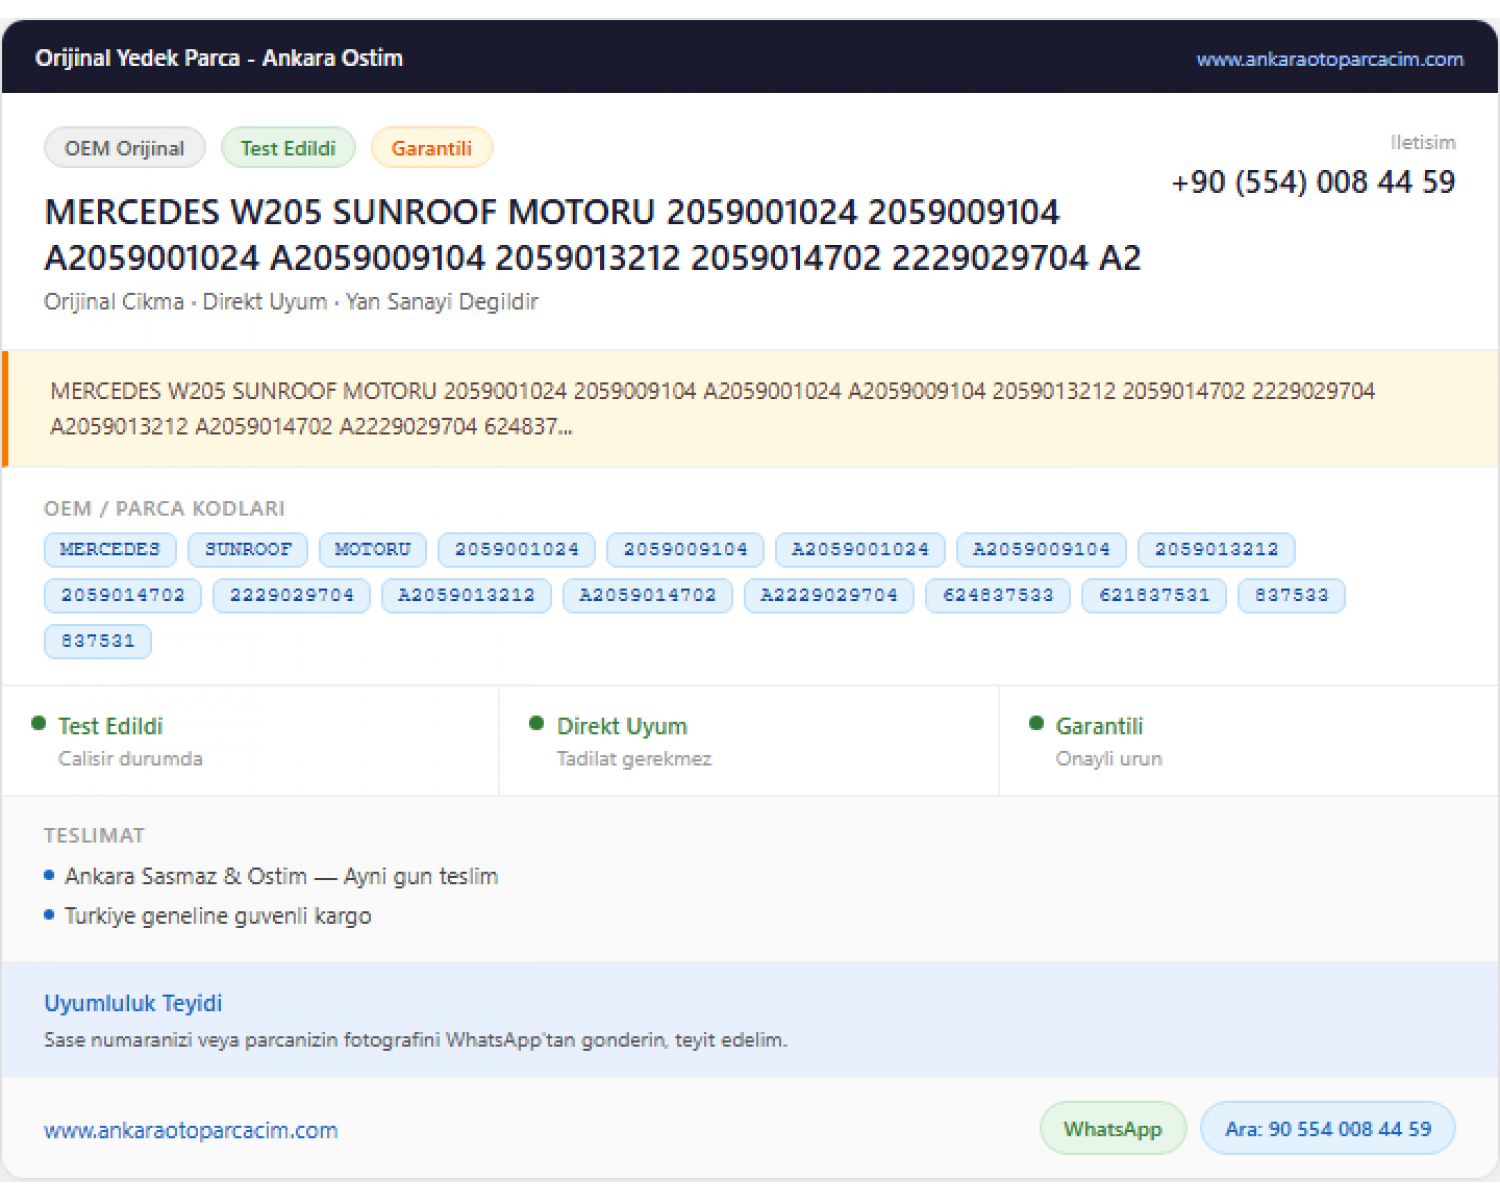
Task: Click the Ara: 90 554 008 44 59 call button
Action: 1328,1128
